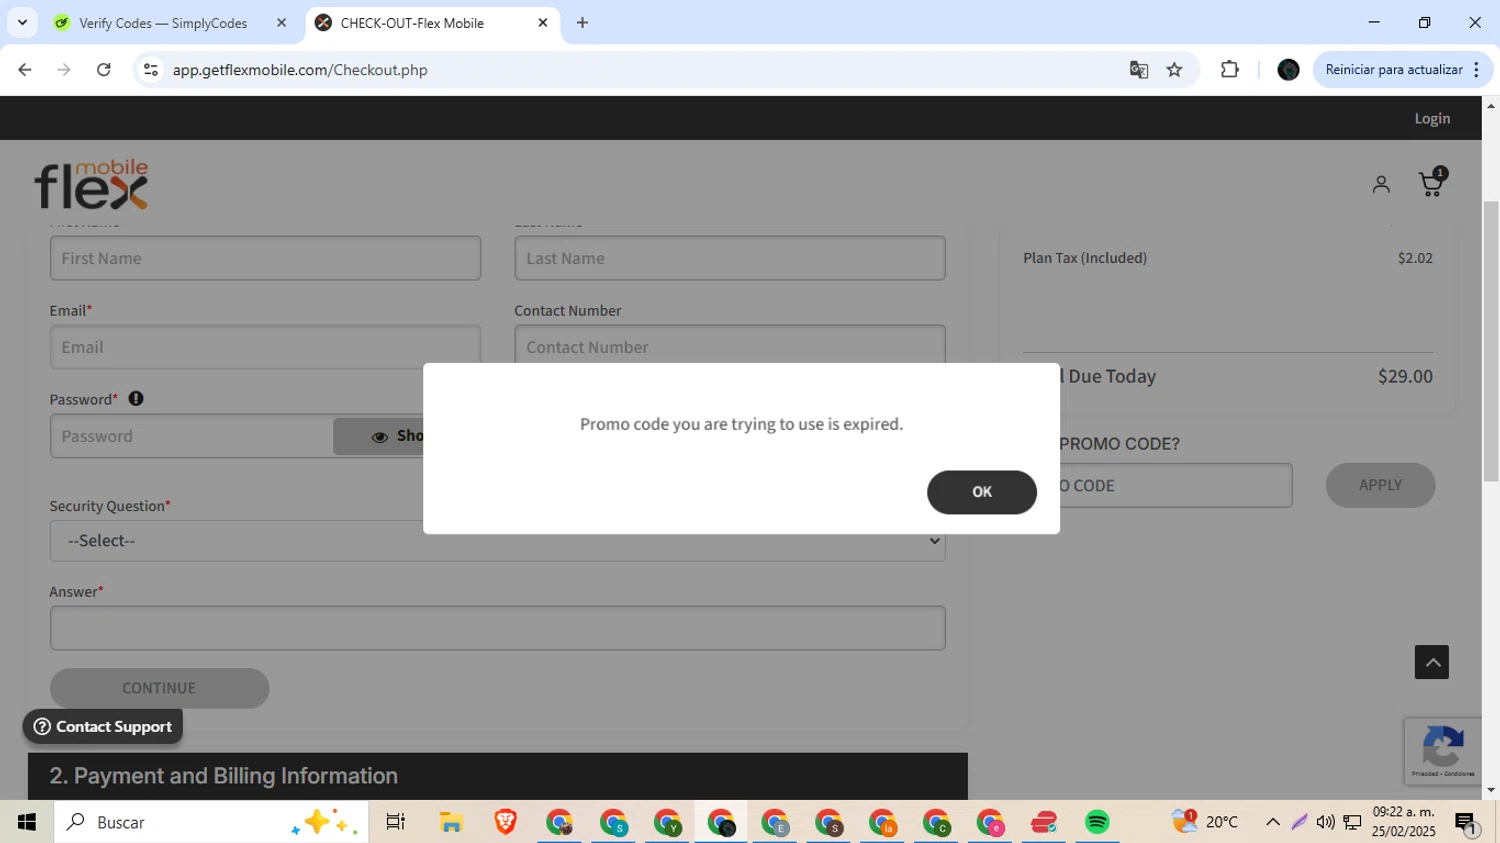
Task: Open the Windows Start menu
Action: pos(27,822)
